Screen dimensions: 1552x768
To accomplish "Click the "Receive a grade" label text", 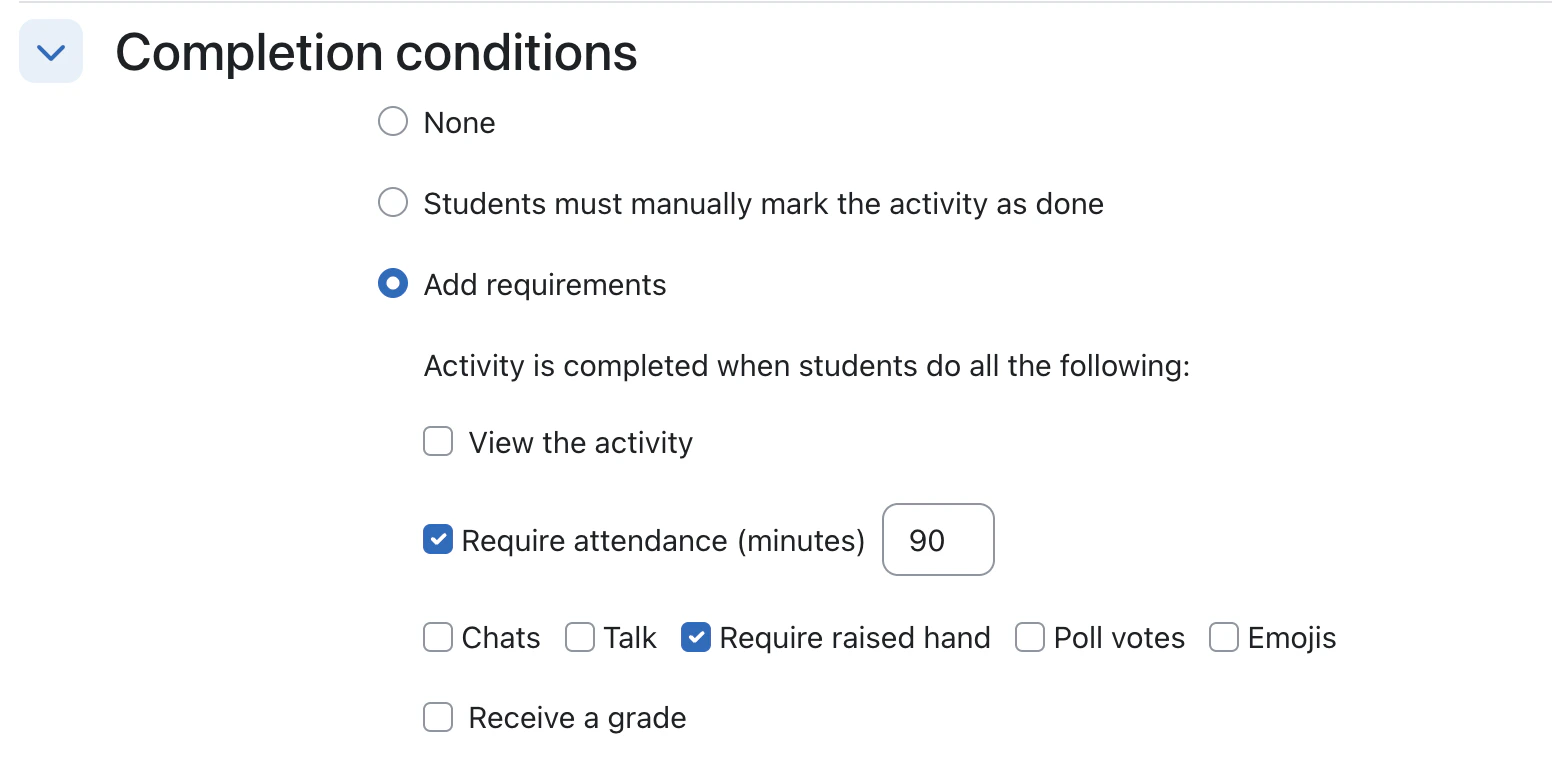I will tap(577, 717).
